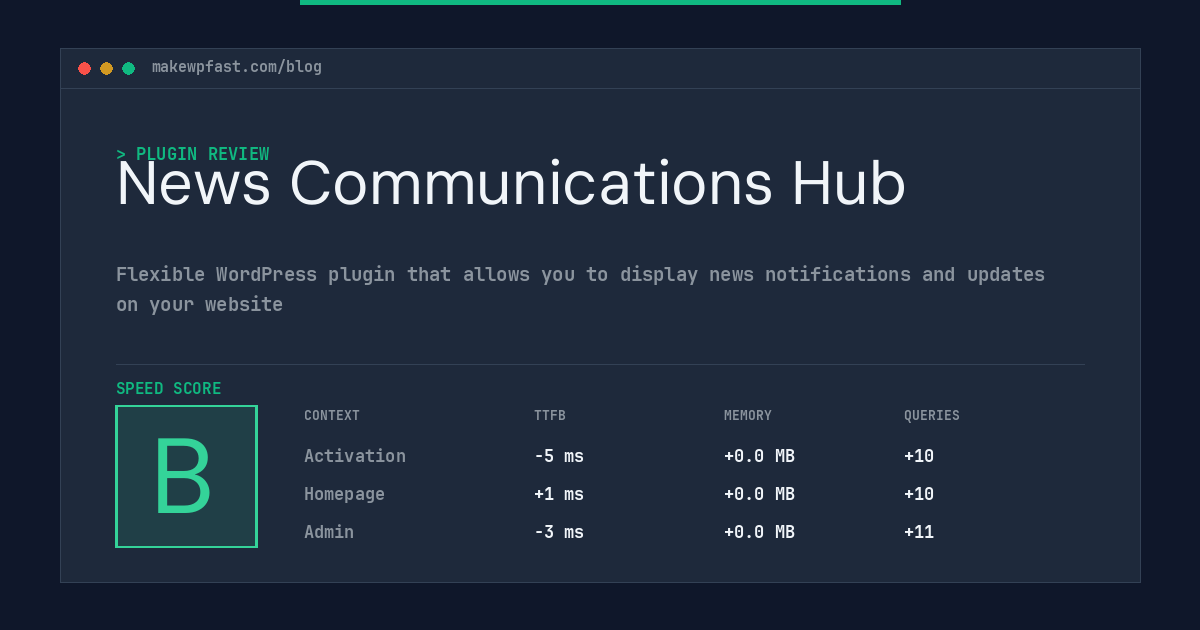Click the makewpfast.com/blog address text
1200x630 pixels.
[237, 67]
